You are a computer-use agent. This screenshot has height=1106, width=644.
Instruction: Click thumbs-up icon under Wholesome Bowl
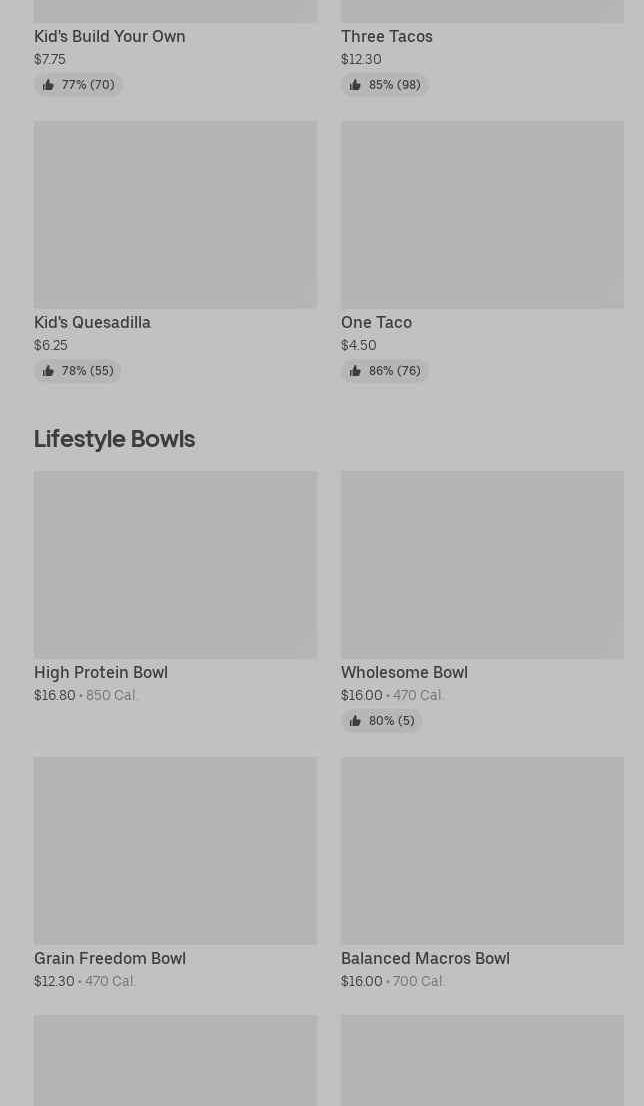pos(355,721)
